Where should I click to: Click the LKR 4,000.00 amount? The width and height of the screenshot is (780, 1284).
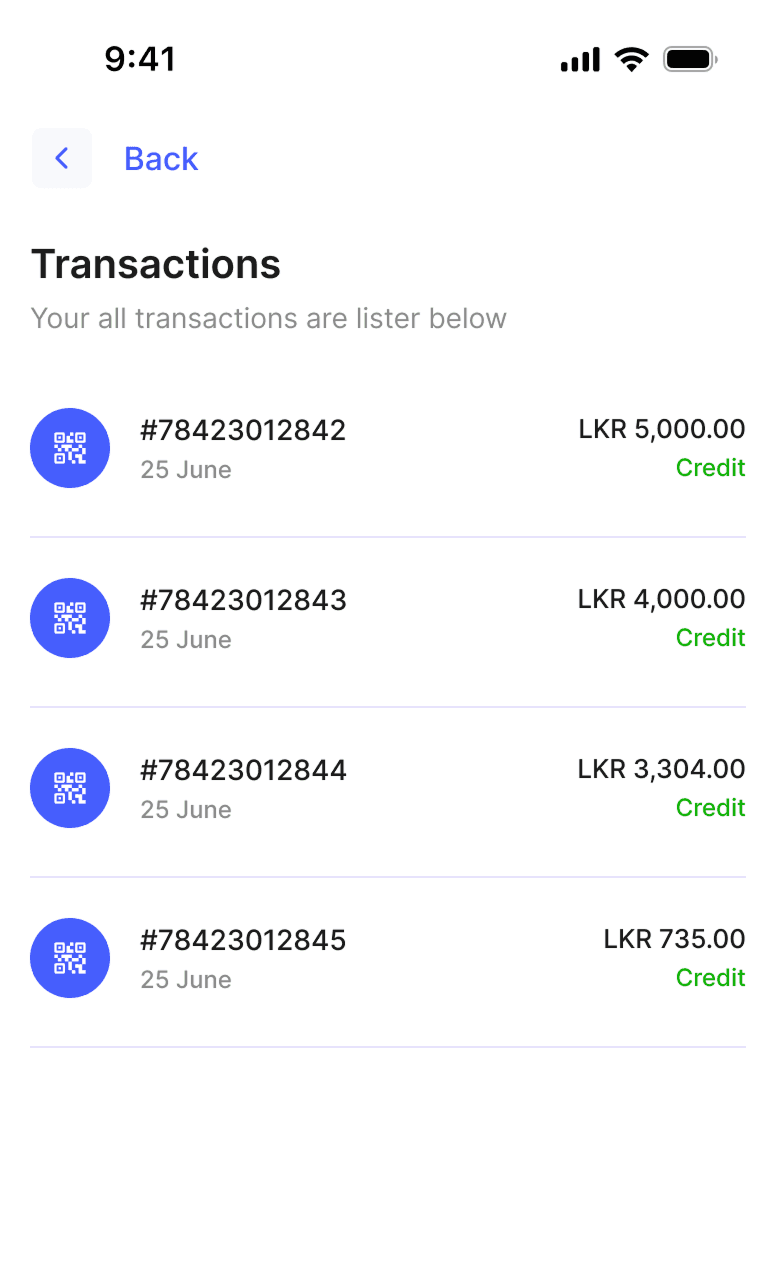662,599
